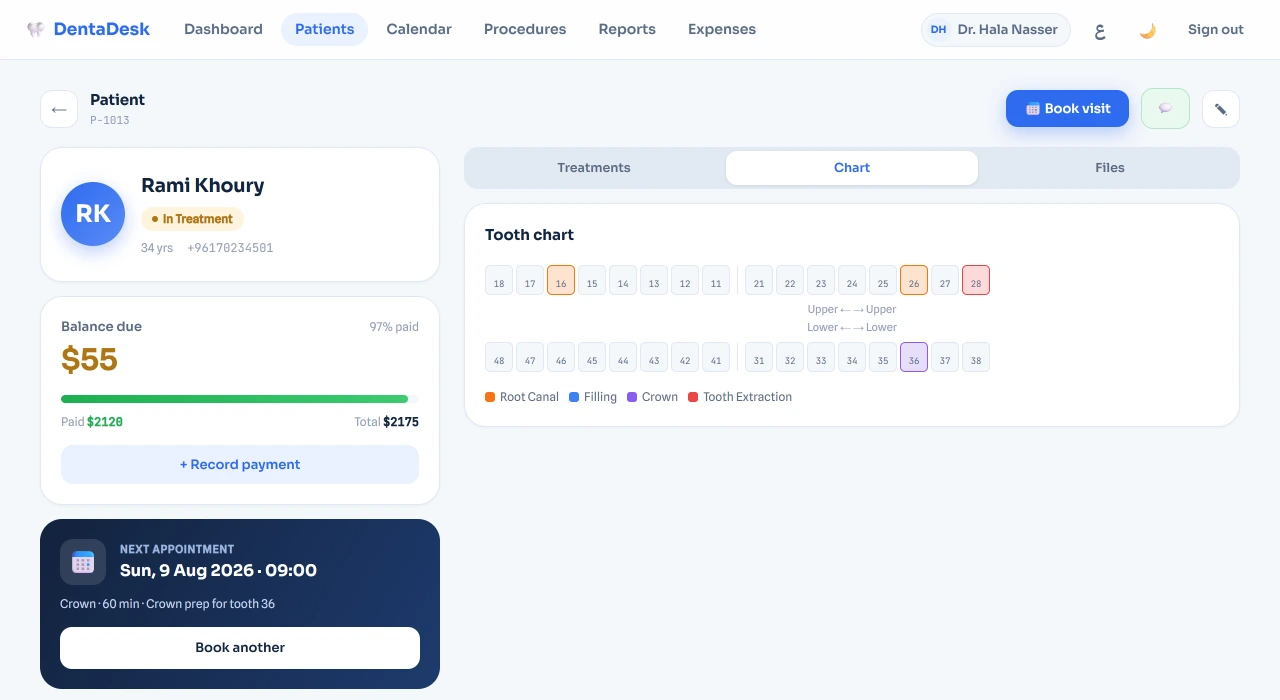Open the Dashboard page

pos(223,30)
